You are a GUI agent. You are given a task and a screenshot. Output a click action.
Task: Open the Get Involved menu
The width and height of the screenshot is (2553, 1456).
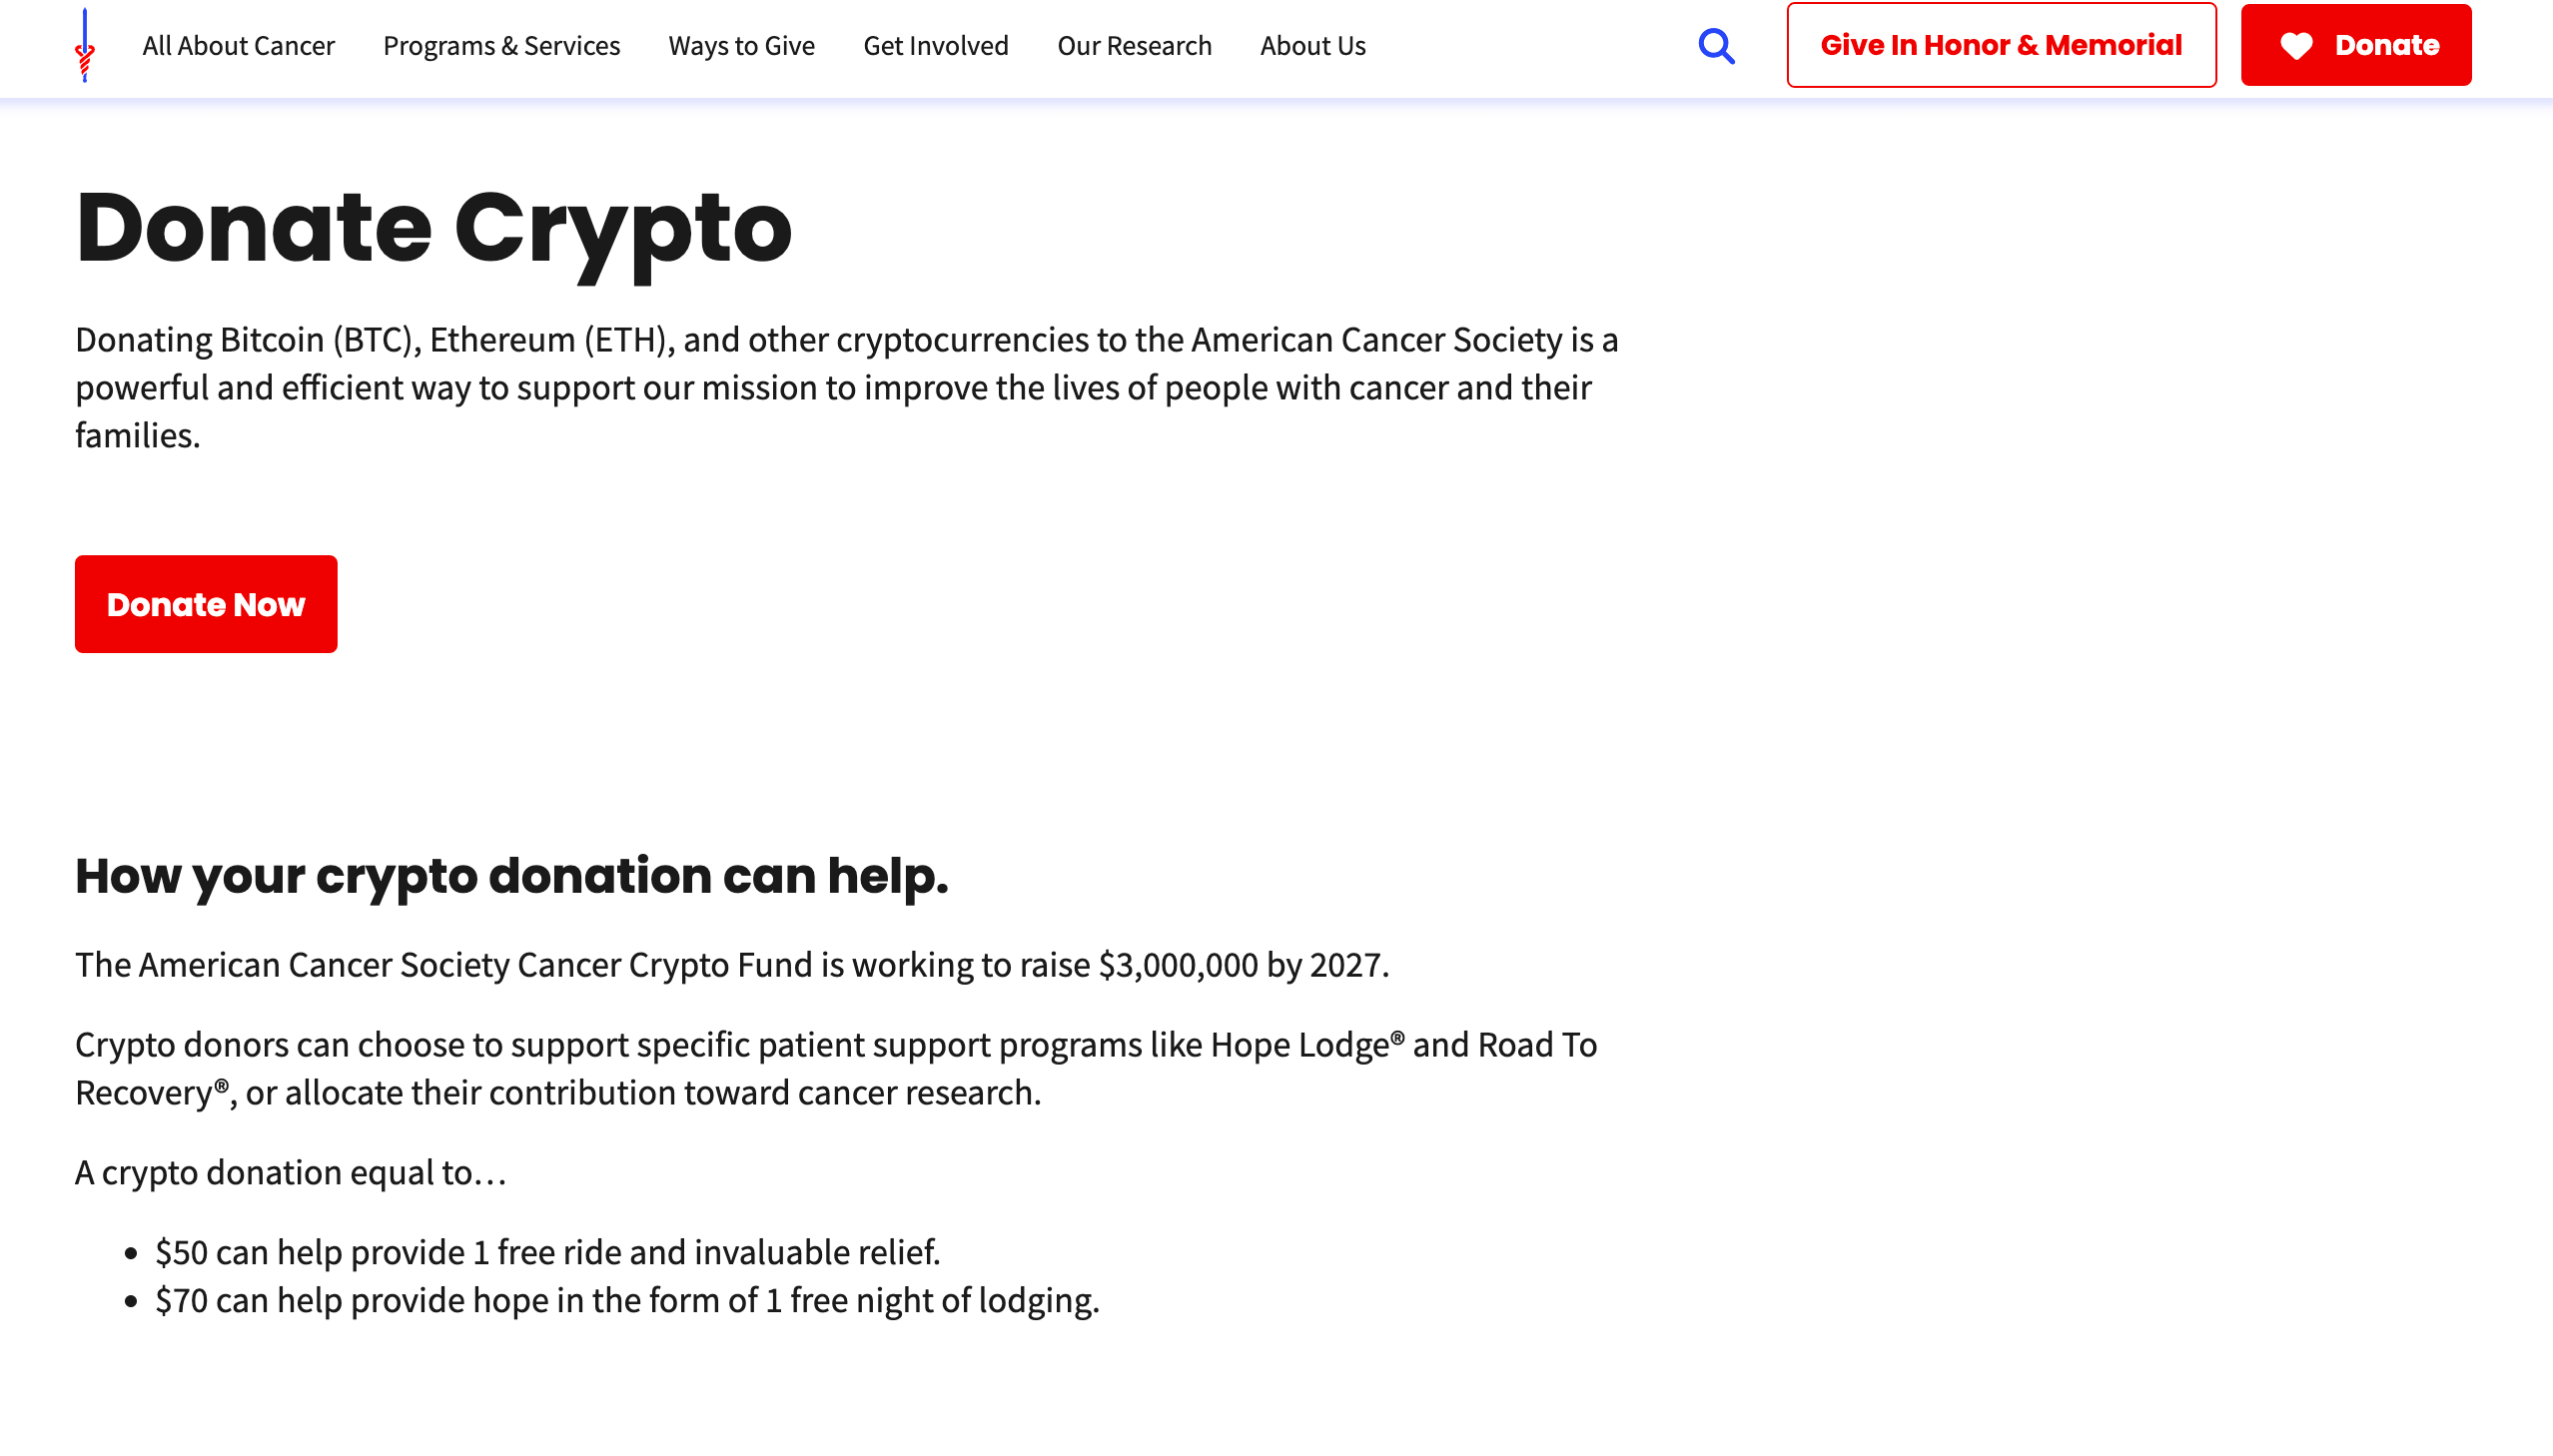(x=936, y=46)
